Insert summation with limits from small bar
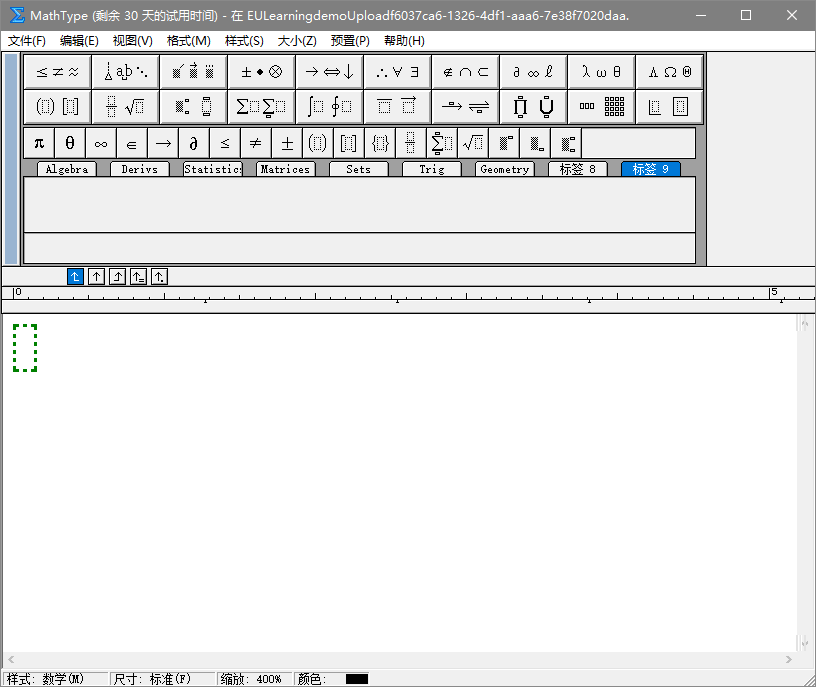 (442, 143)
